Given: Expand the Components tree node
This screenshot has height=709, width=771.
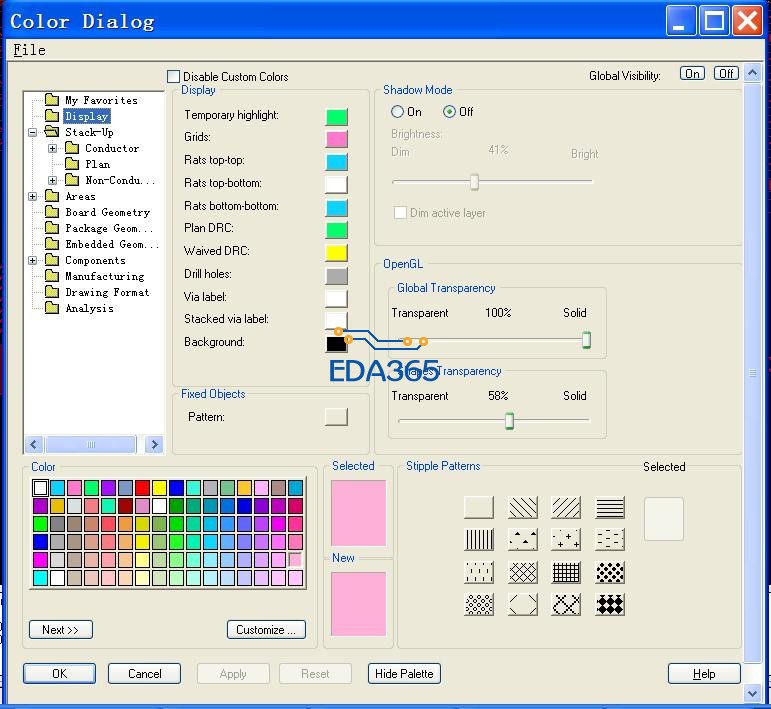Looking at the screenshot, I should pyautogui.click(x=32, y=261).
